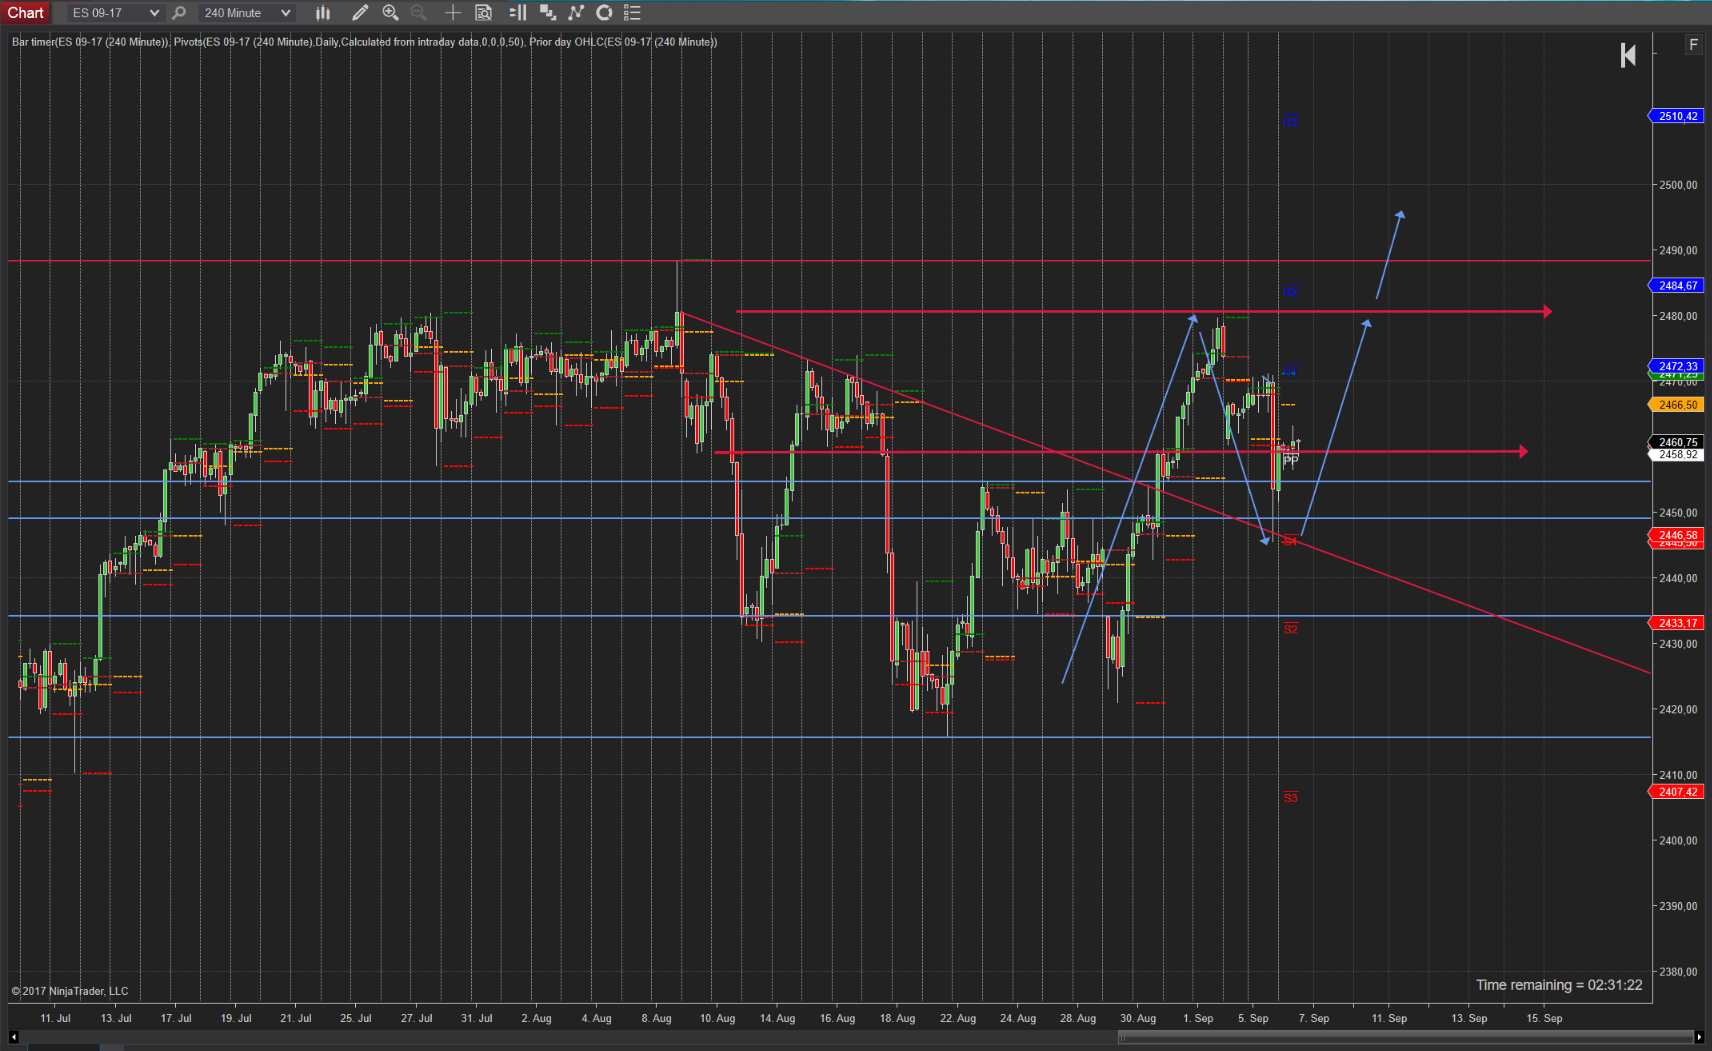
Task: Click the return to last bar icon
Action: (x=1628, y=56)
